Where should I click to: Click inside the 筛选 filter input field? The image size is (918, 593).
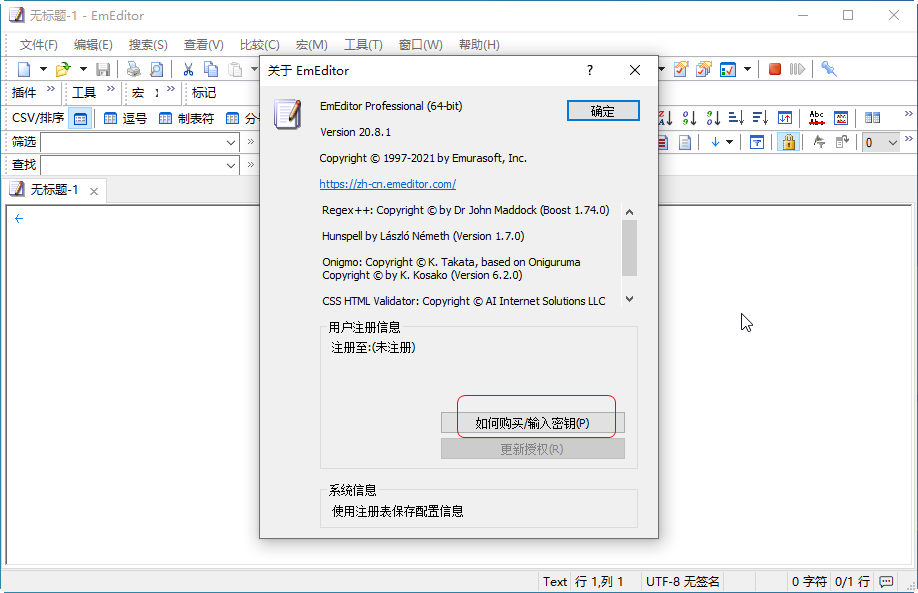pyautogui.click(x=132, y=143)
